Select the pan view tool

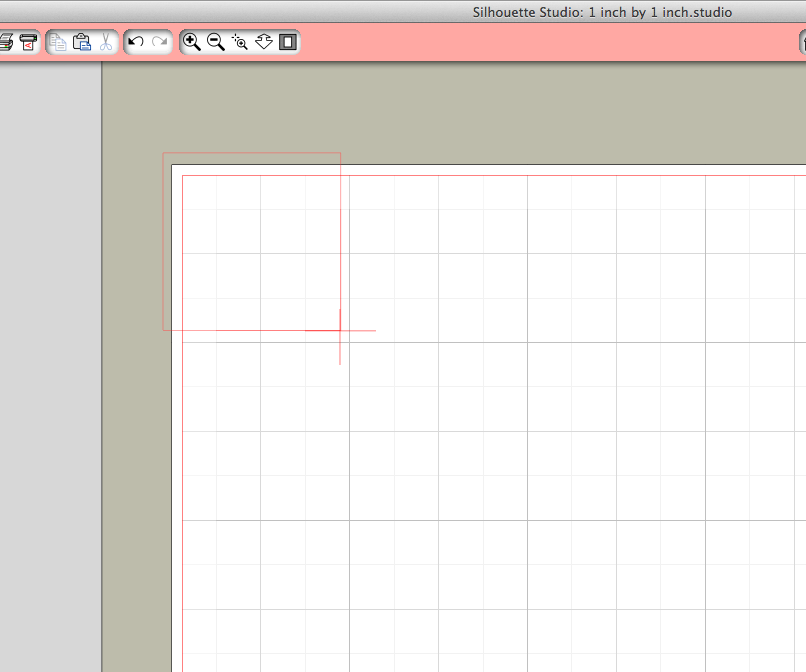pos(264,42)
